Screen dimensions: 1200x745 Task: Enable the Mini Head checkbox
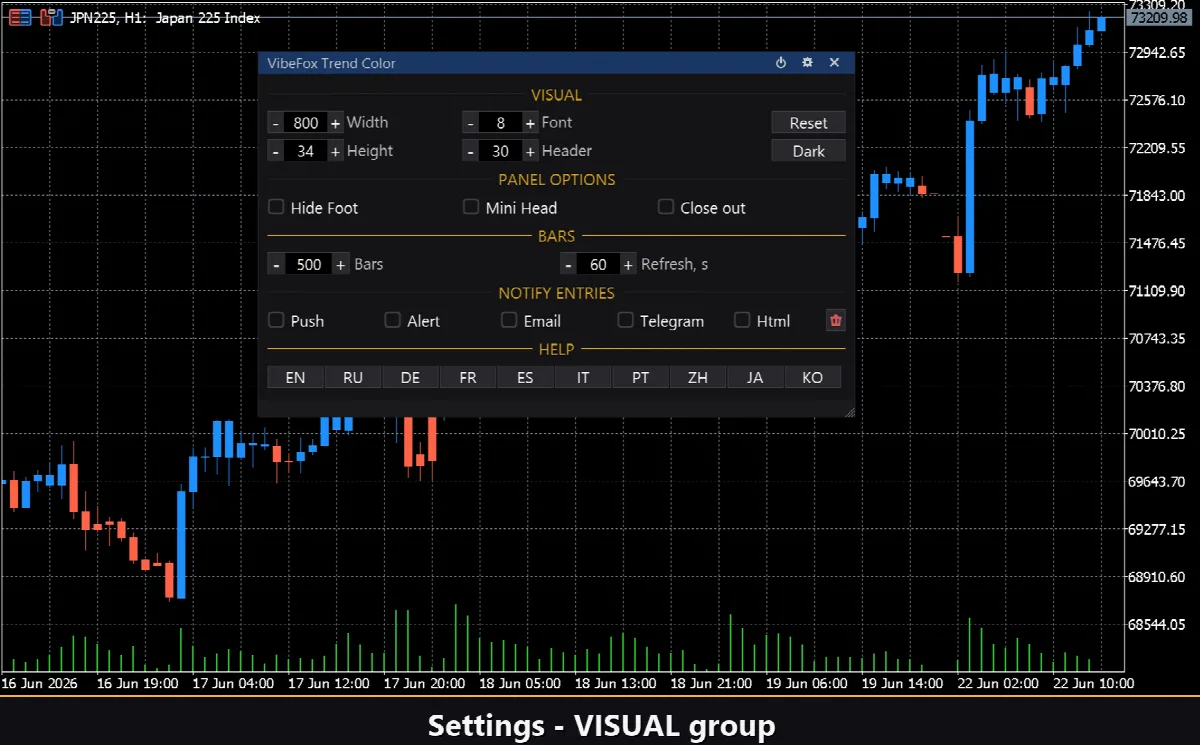pyautogui.click(x=471, y=207)
